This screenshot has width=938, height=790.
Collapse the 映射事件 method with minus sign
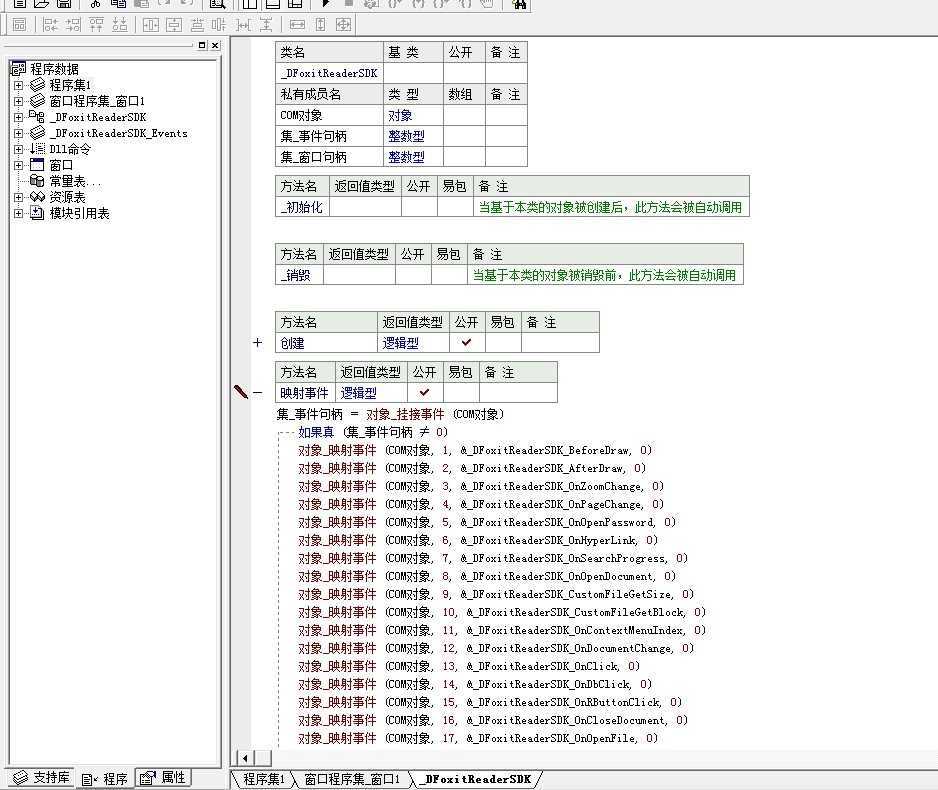257,393
